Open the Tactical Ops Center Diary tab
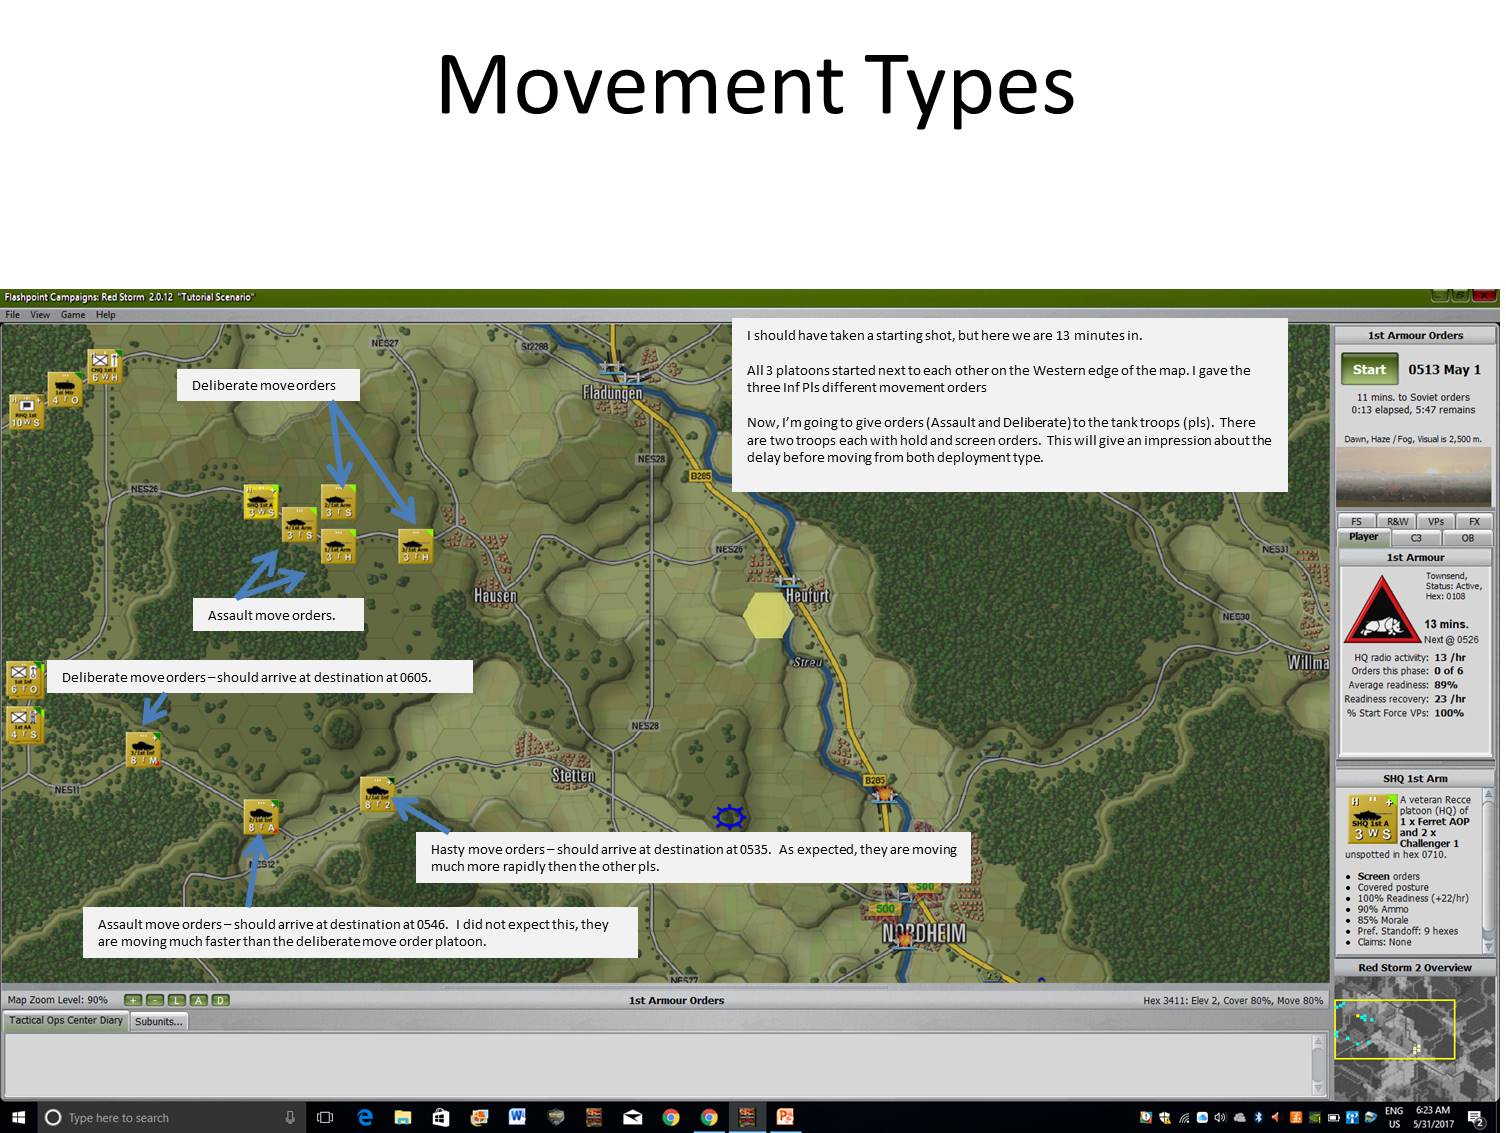This screenshot has height=1133, width=1506. point(66,1021)
